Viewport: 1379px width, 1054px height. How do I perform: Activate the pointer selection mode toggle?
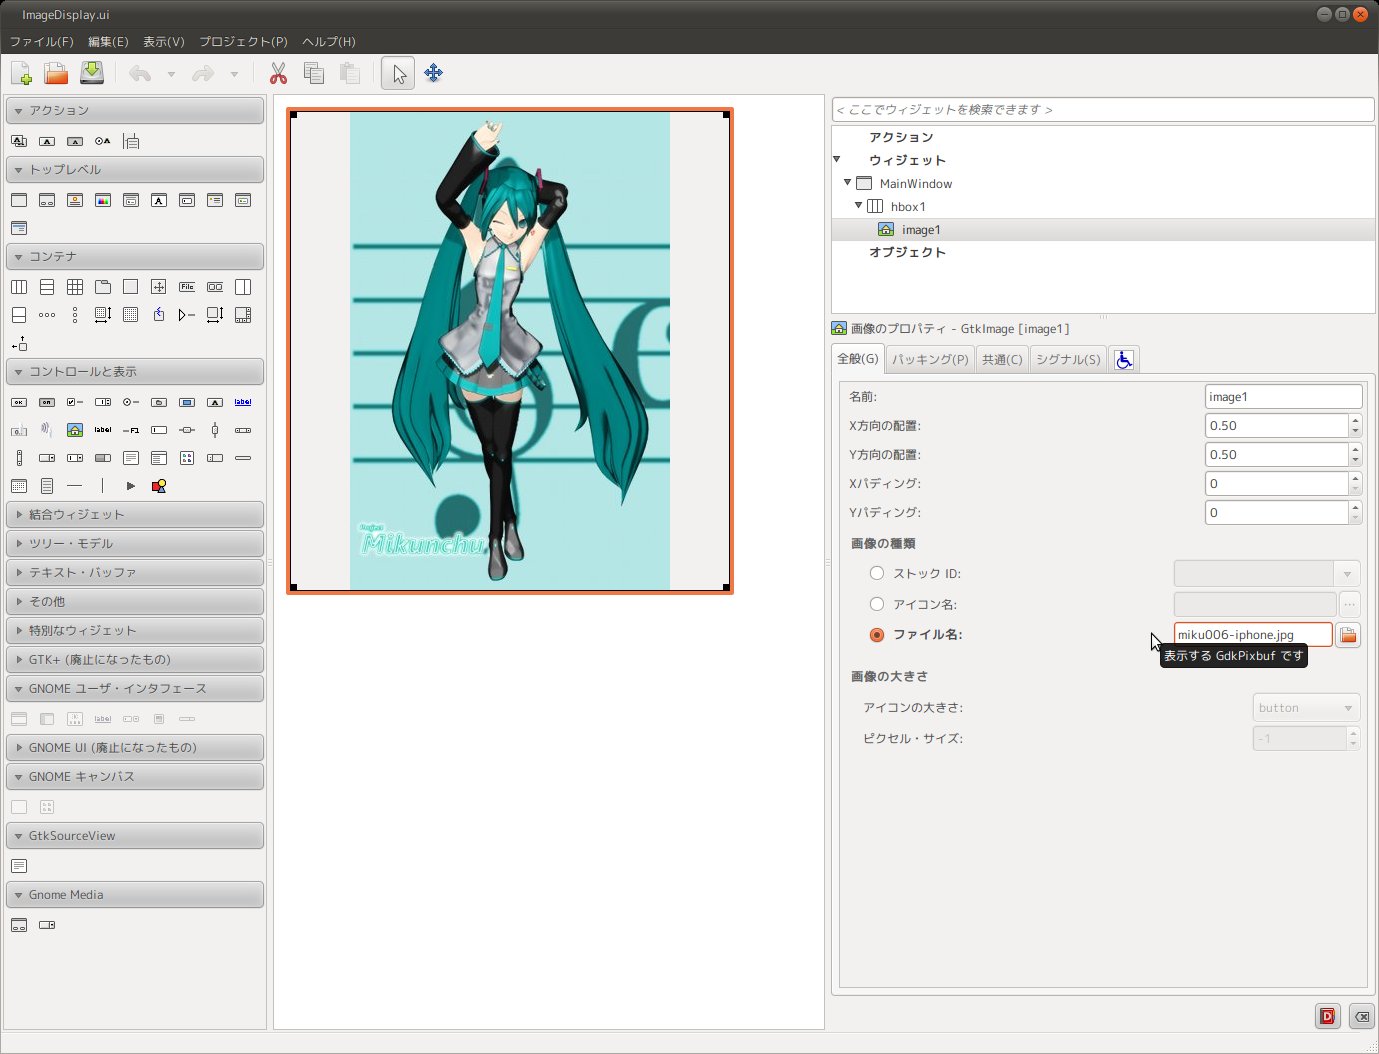(x=398, y=73)
